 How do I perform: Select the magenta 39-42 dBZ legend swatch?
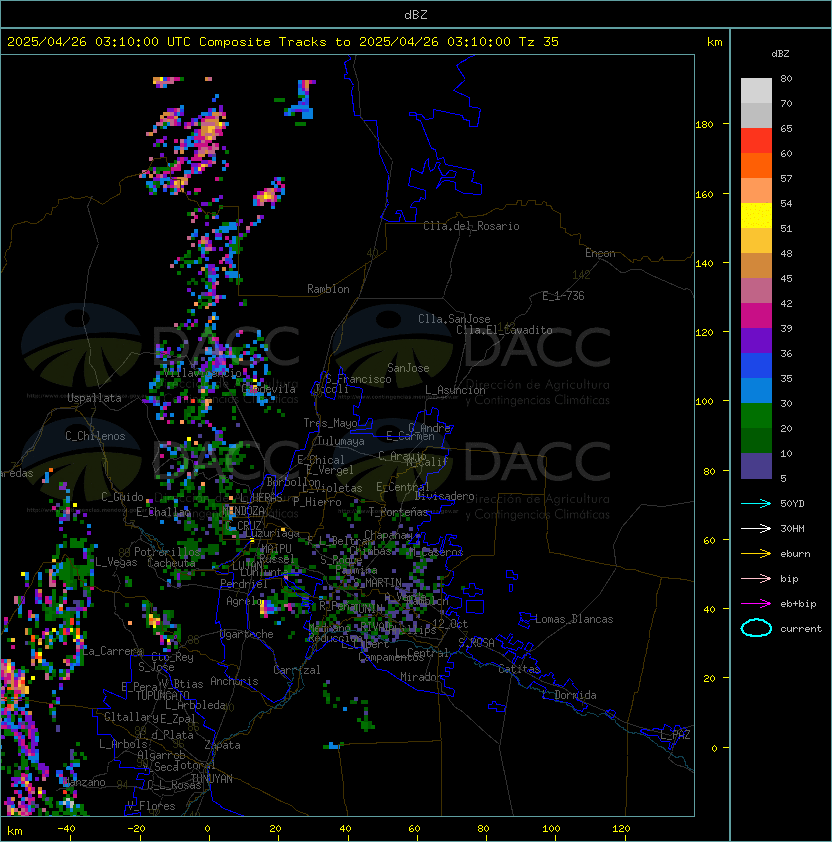(756, 316)
